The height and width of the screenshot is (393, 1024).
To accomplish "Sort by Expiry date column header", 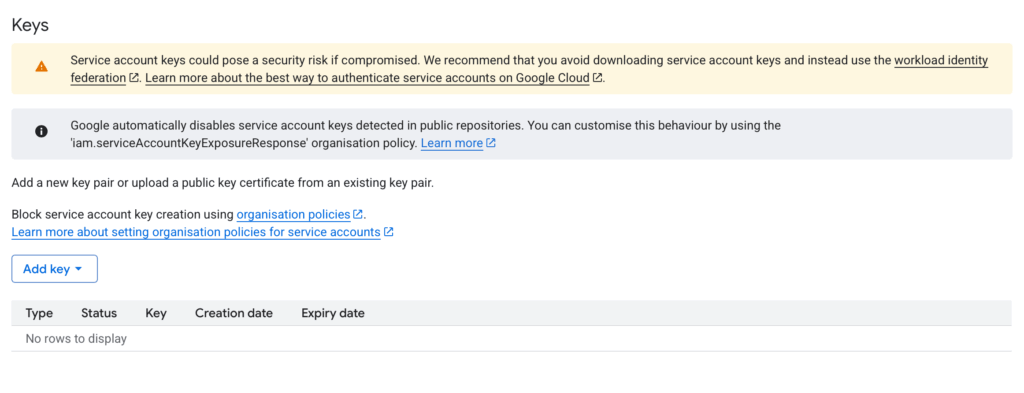I will tap(333, 313).
